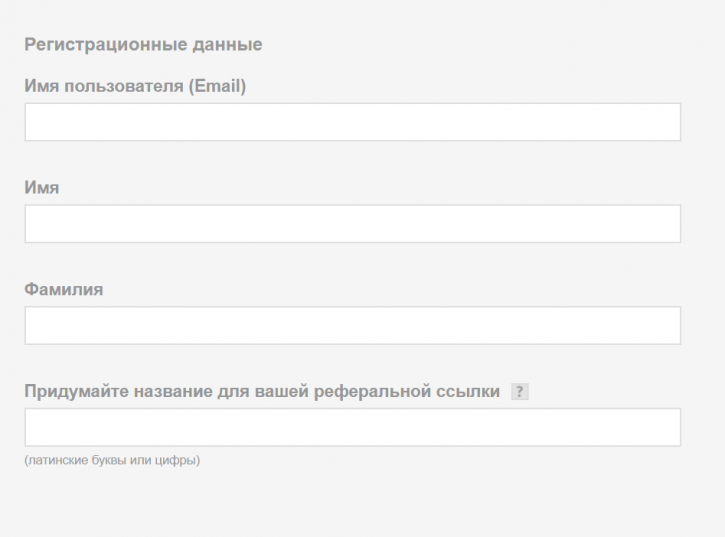Click into the Имя text field

click(x=353, y=224)
